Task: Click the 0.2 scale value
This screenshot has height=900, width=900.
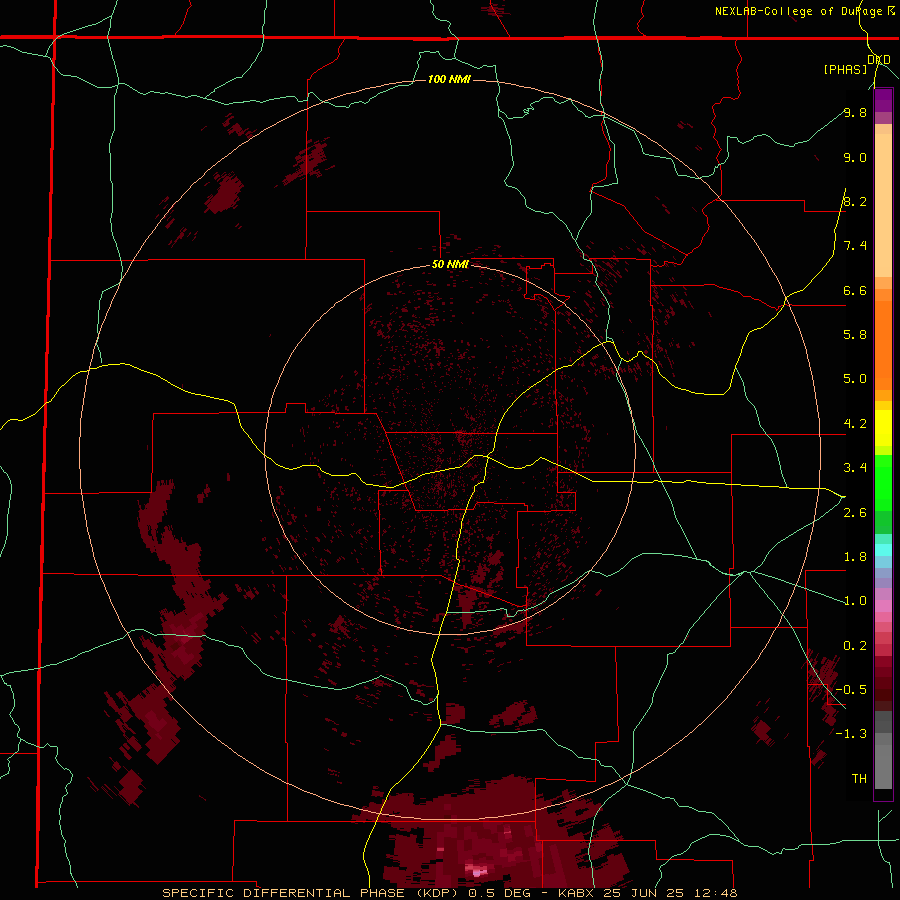Action: (x=855, y=646)
